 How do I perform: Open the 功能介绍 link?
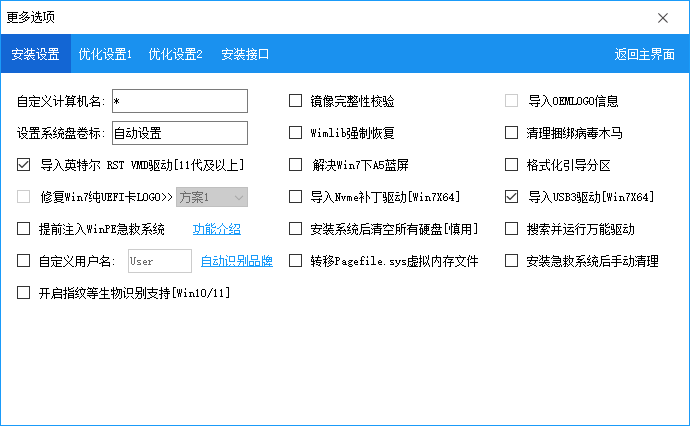[x=217, y=229]
